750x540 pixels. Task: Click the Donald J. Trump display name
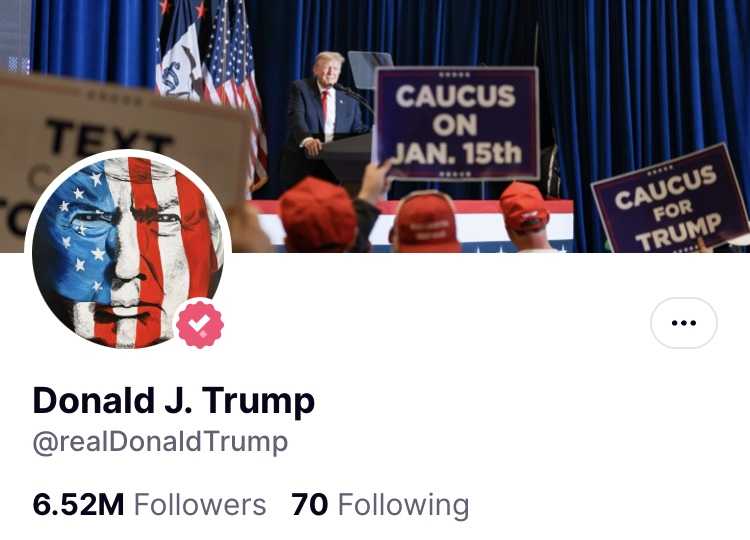pyautogui.click(x=174, y=401)
